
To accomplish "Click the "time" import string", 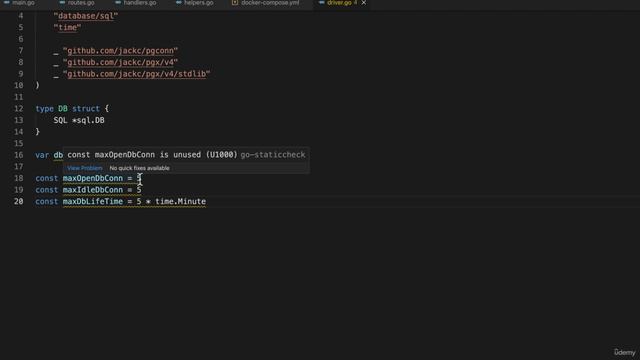I will point(67,27).
